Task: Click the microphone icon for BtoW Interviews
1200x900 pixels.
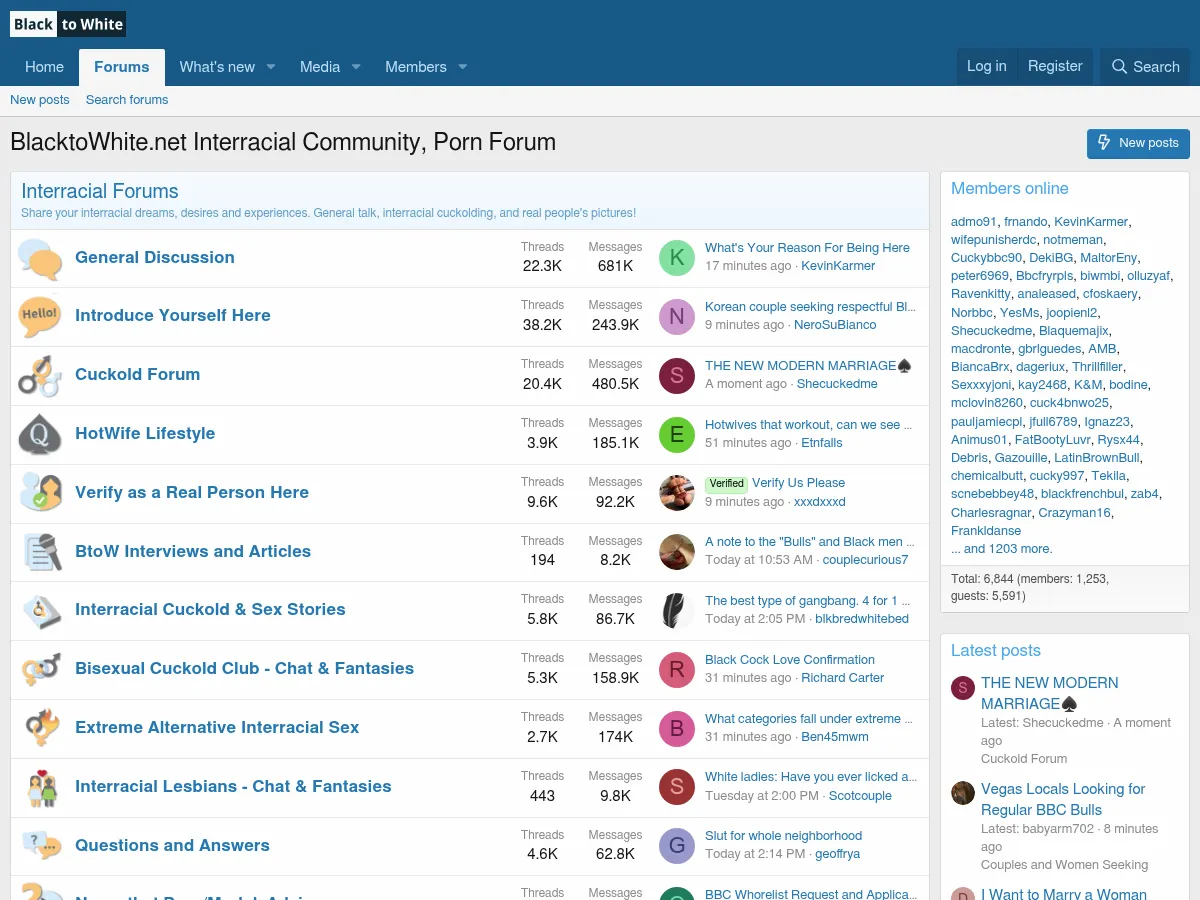Action: click(40, 552)
